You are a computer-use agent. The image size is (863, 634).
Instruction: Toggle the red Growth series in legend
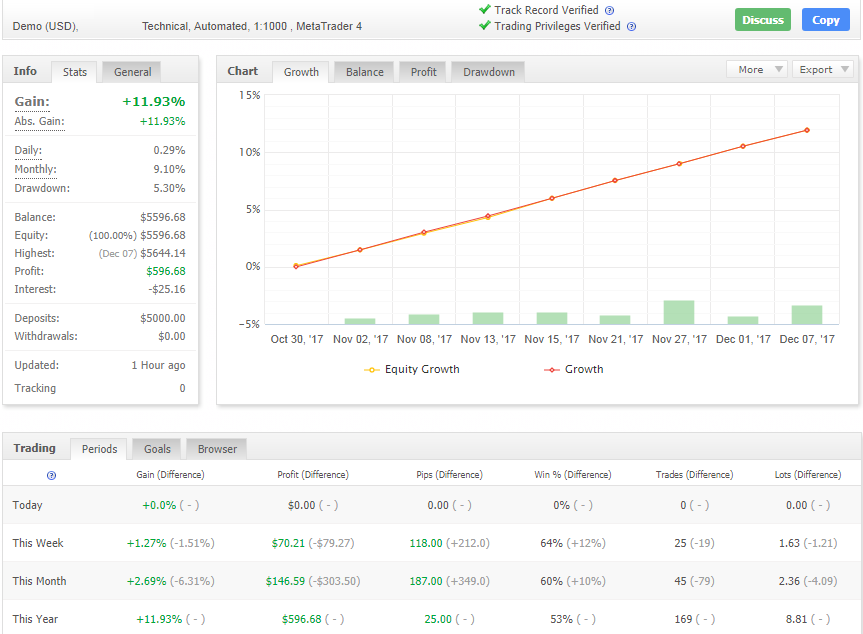573,369
